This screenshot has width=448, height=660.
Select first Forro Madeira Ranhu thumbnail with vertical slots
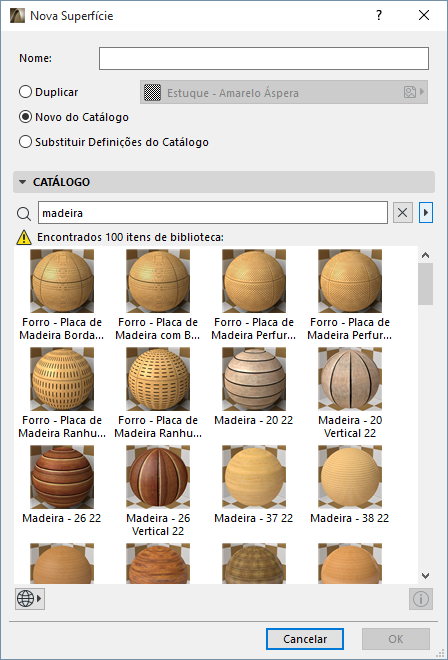click(x=62, y=379)
